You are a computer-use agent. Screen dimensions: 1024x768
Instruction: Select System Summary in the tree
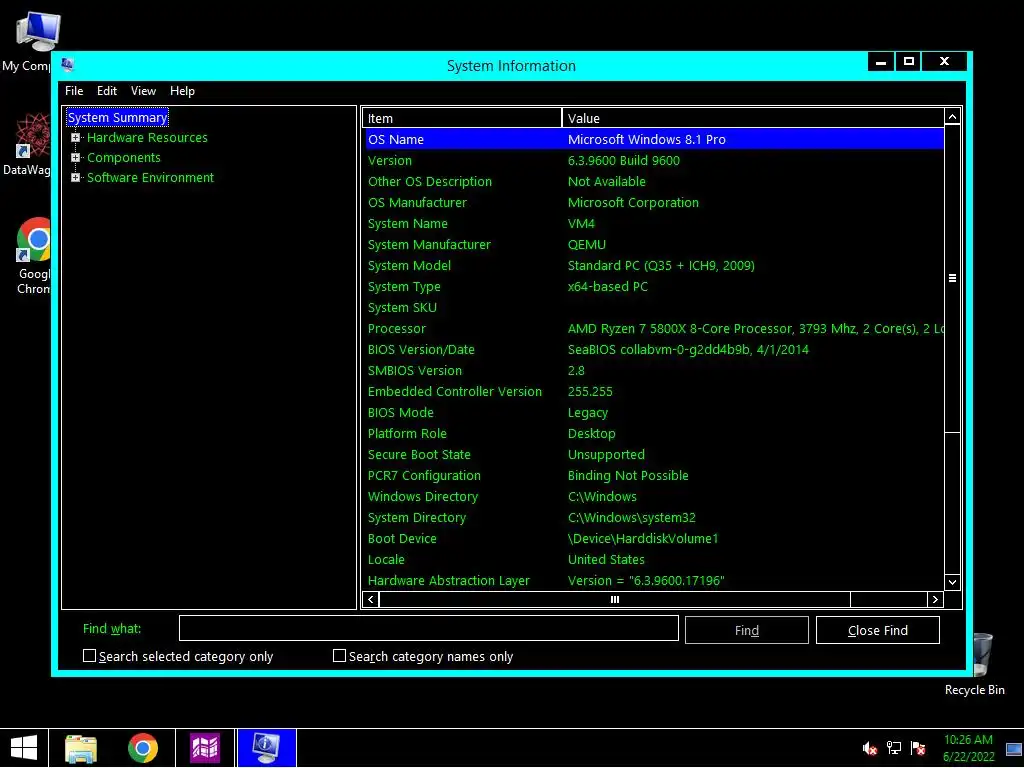point(118,118)
